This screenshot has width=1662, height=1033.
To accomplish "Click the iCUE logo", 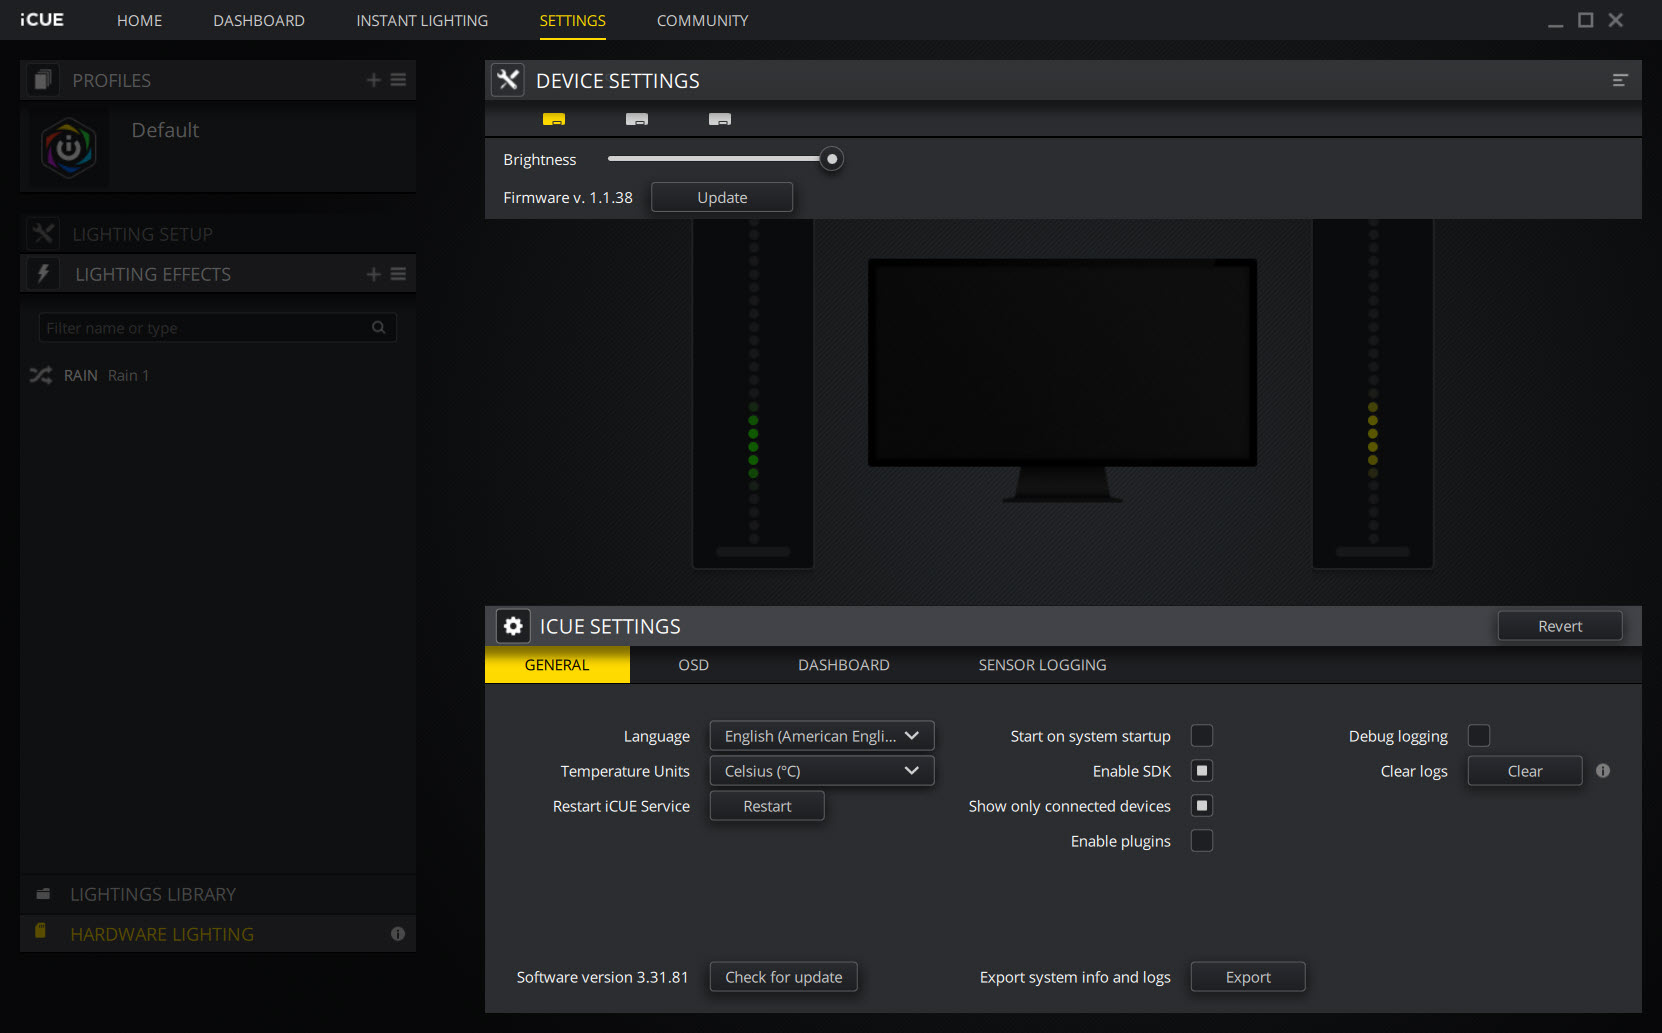I will point(41,20).
